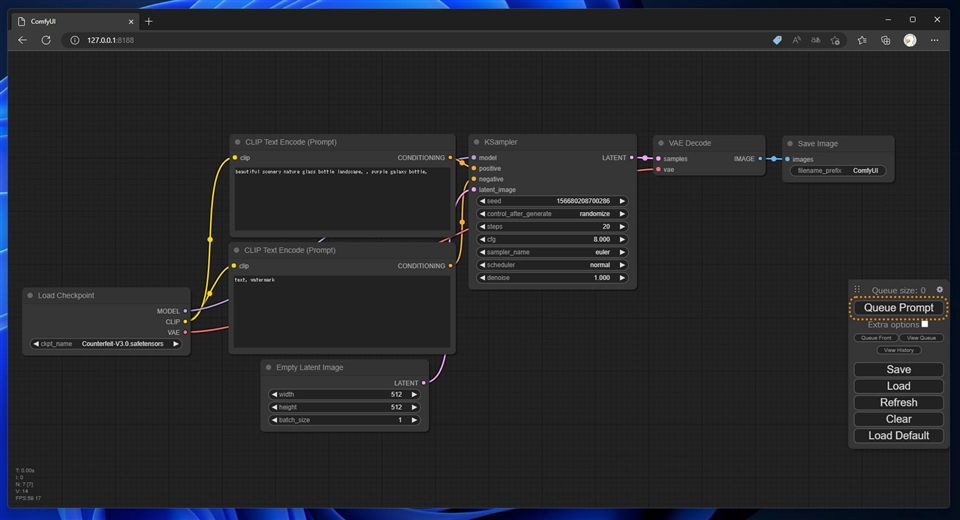Click the Queue Prompt button
This screenshot has width=960, height=520.
point(898,307)
